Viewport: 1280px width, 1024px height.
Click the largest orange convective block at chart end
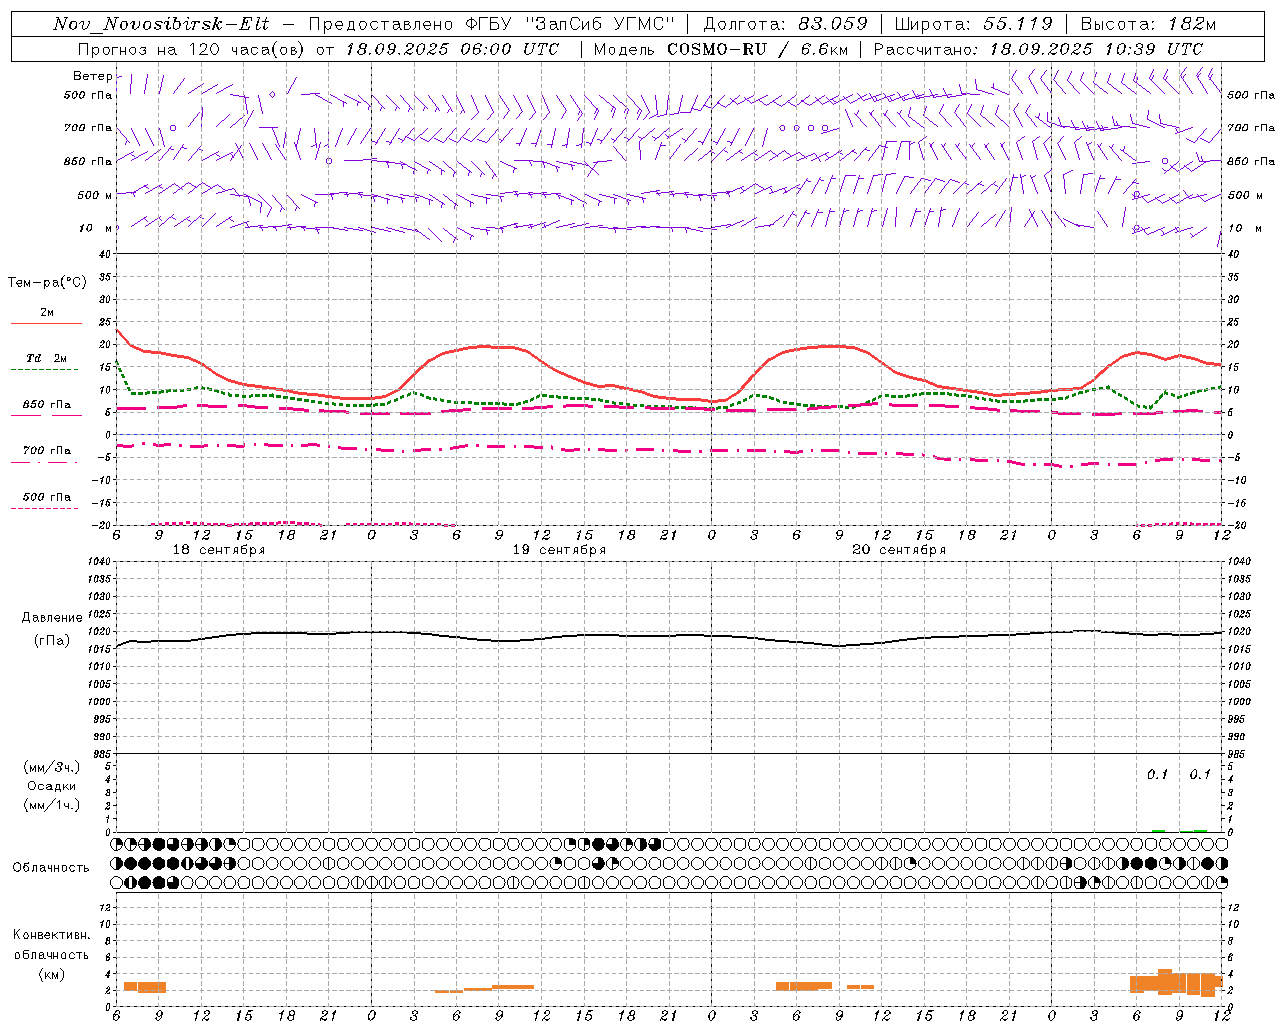(x=1178, y=982)
